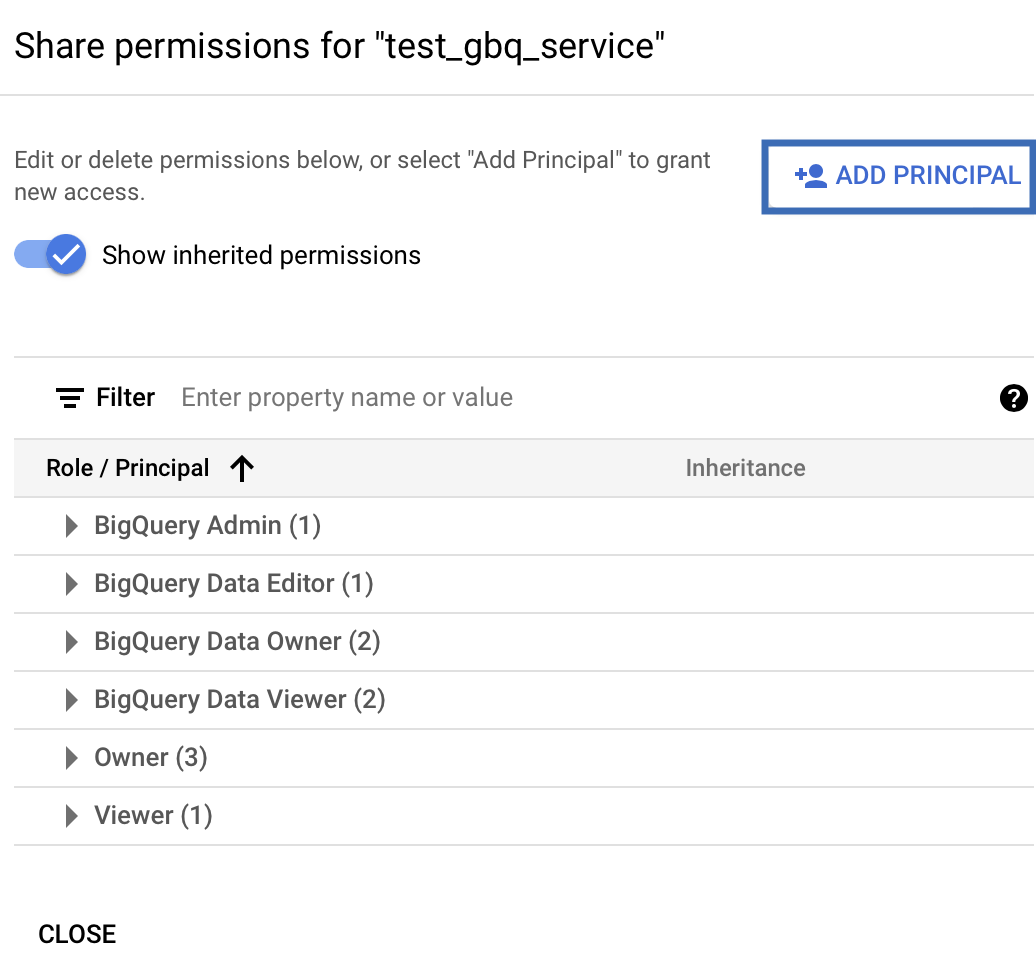Viewport: 1036px width, 972px height.
Task: Click the Inheritance column header
Action: click(x=745, y=468)
